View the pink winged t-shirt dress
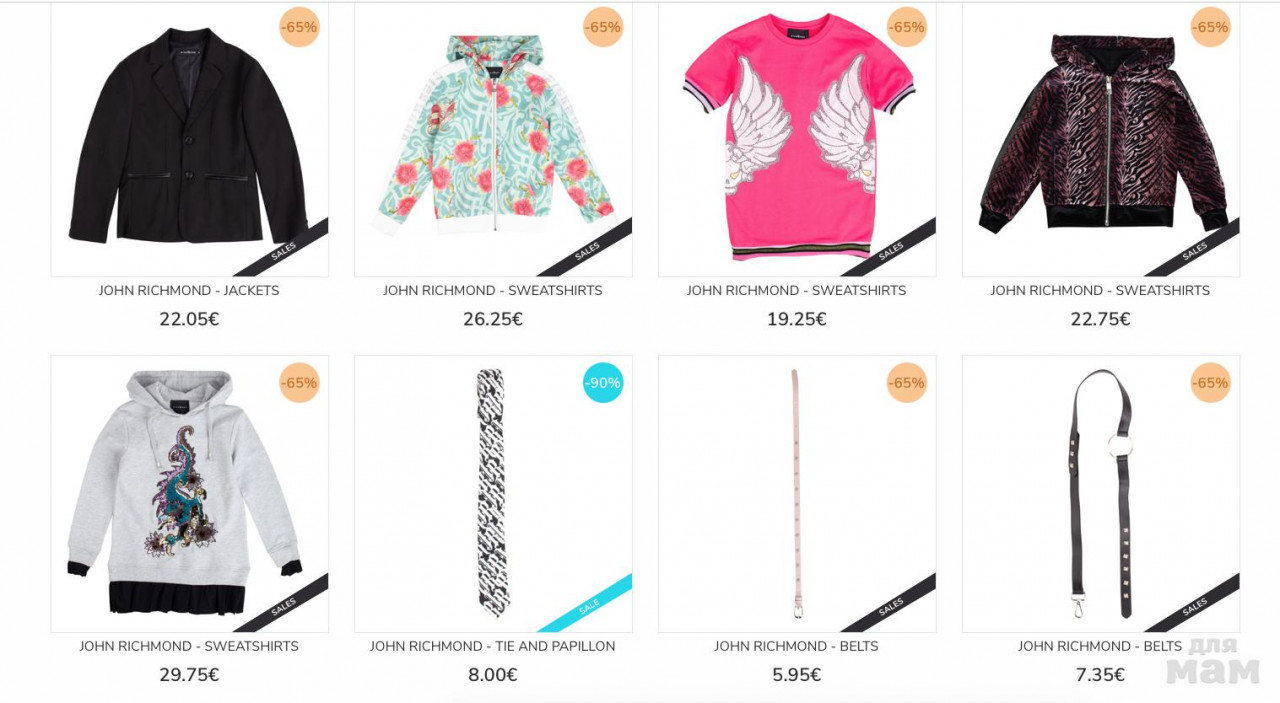This screenshot has width=1280, height=703. (797, 139)
